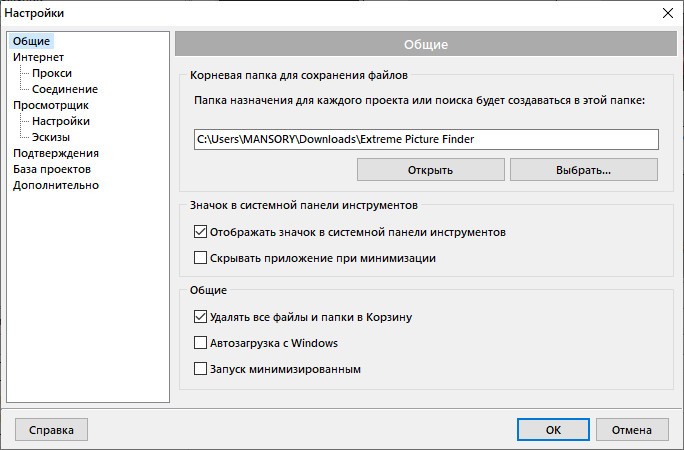The image size is (684, 450).
Task: Toggle "Удалять все файлы и папки в Корзину"
Action: point(201,318)
